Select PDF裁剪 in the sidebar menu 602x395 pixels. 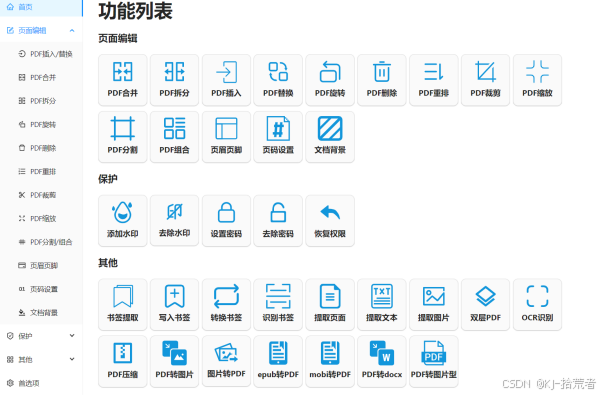pyautogui.click(x=41, y=195)
